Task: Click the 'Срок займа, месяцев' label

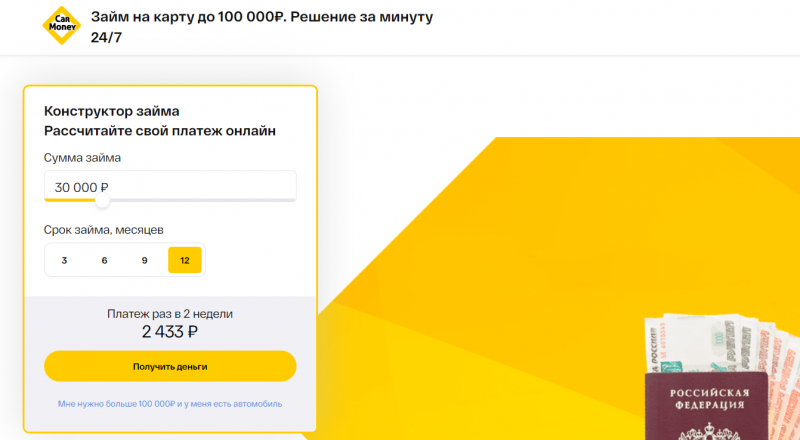Action: (x=97, y=229)
